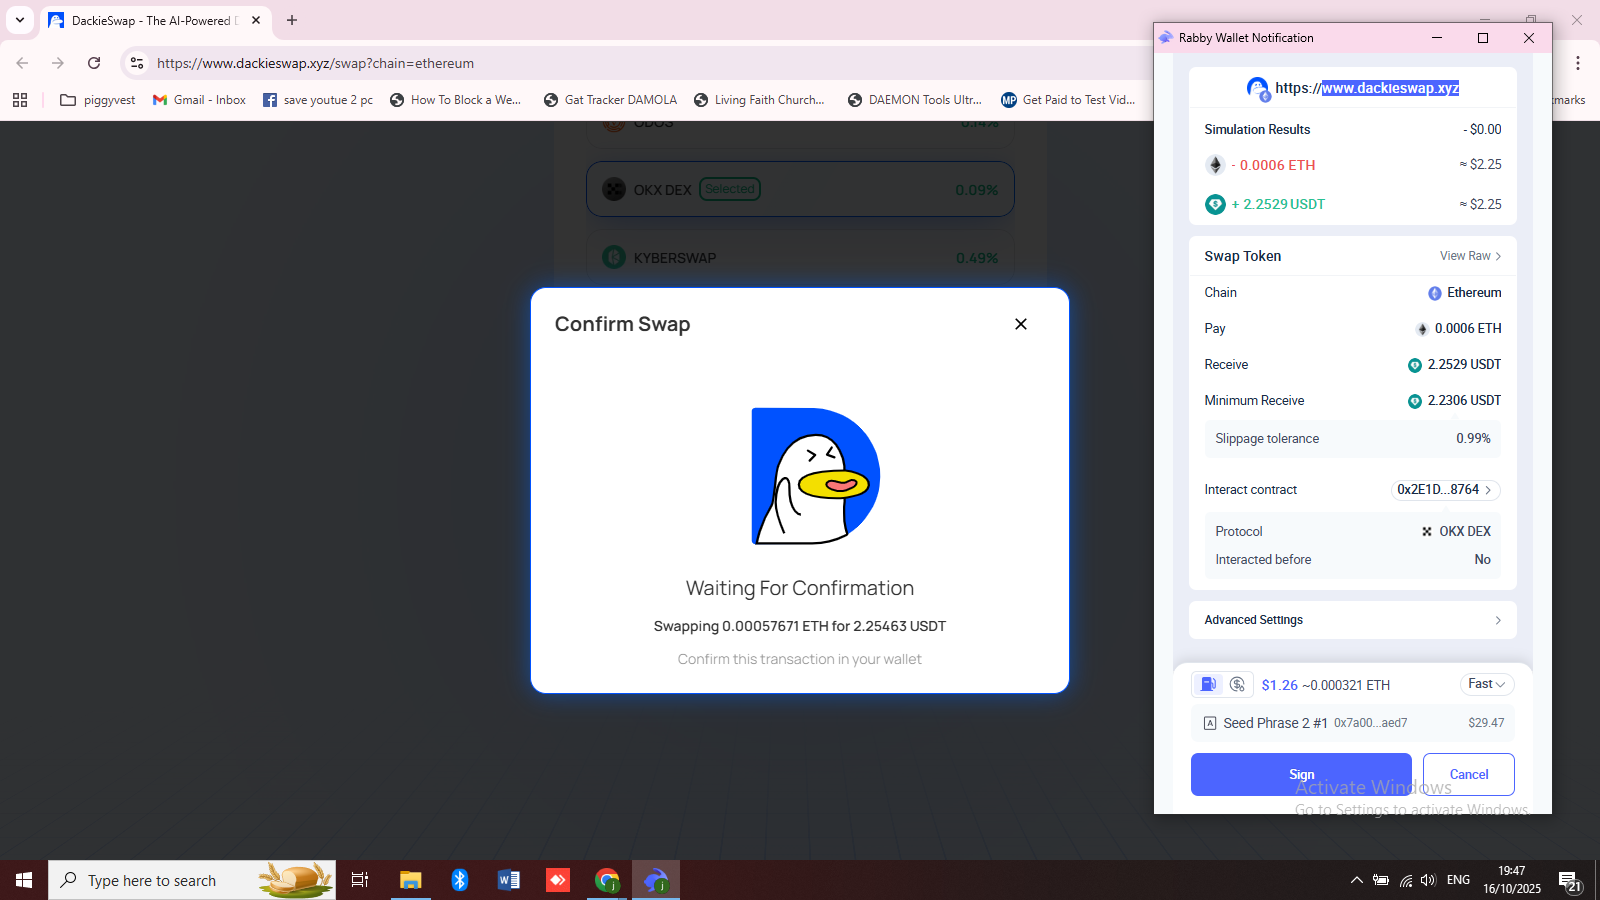This screenshot has height=900, width=1600.
Task: Open a new browser tab
Action: (292, 20)
